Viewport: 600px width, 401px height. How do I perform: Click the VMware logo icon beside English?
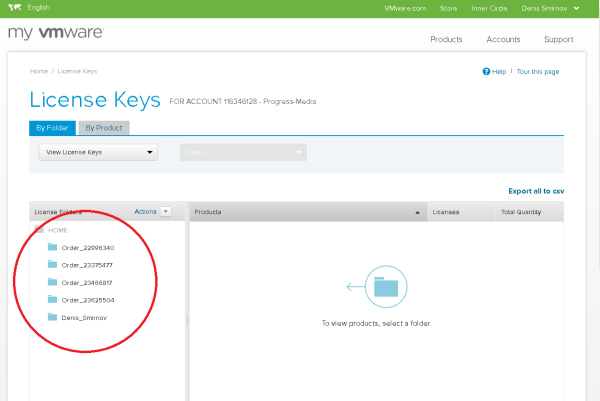(15, 7)
